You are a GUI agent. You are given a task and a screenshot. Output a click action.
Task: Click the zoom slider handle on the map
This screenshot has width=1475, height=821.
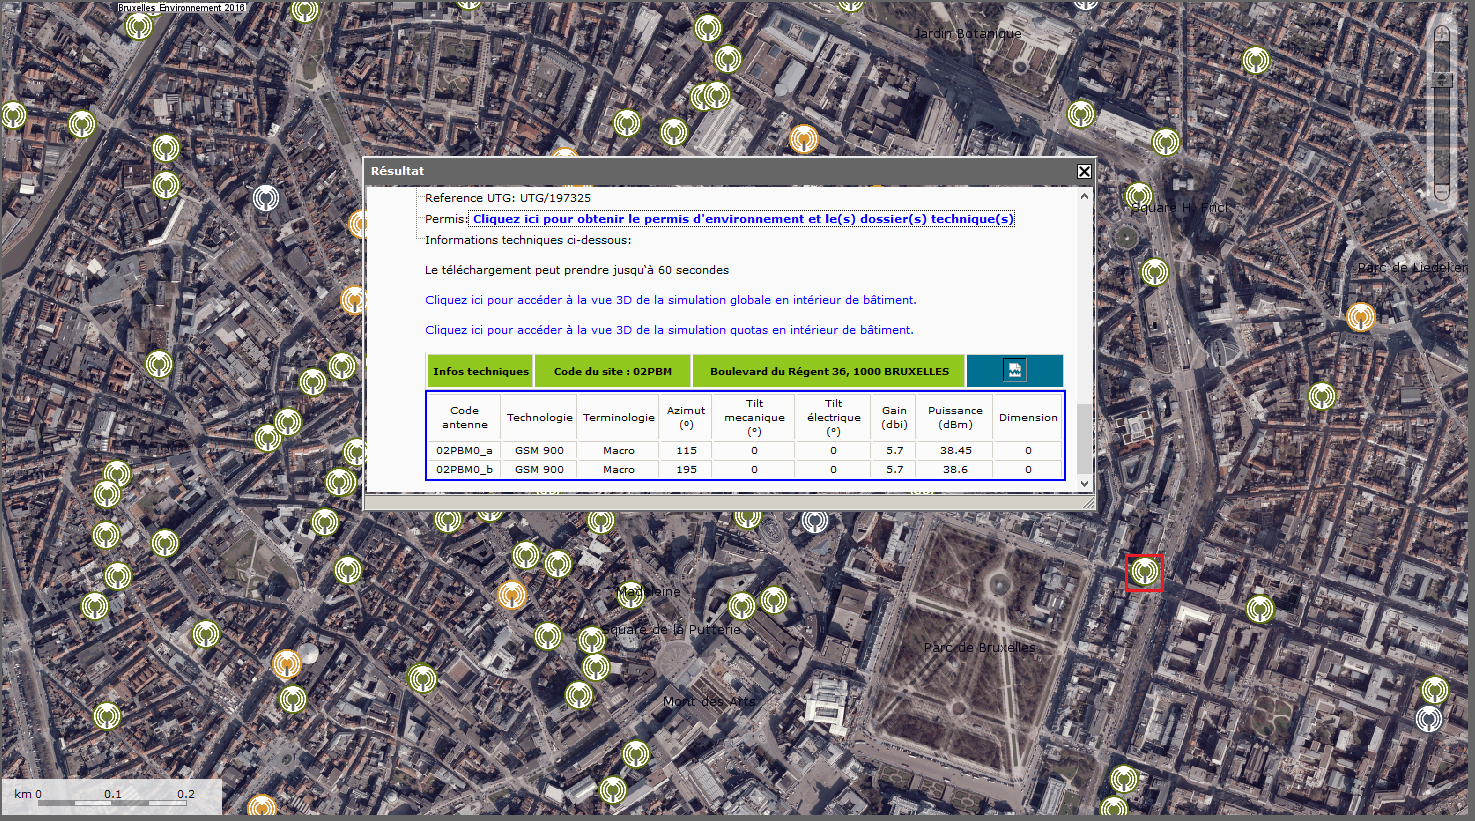click(1441, 79)
